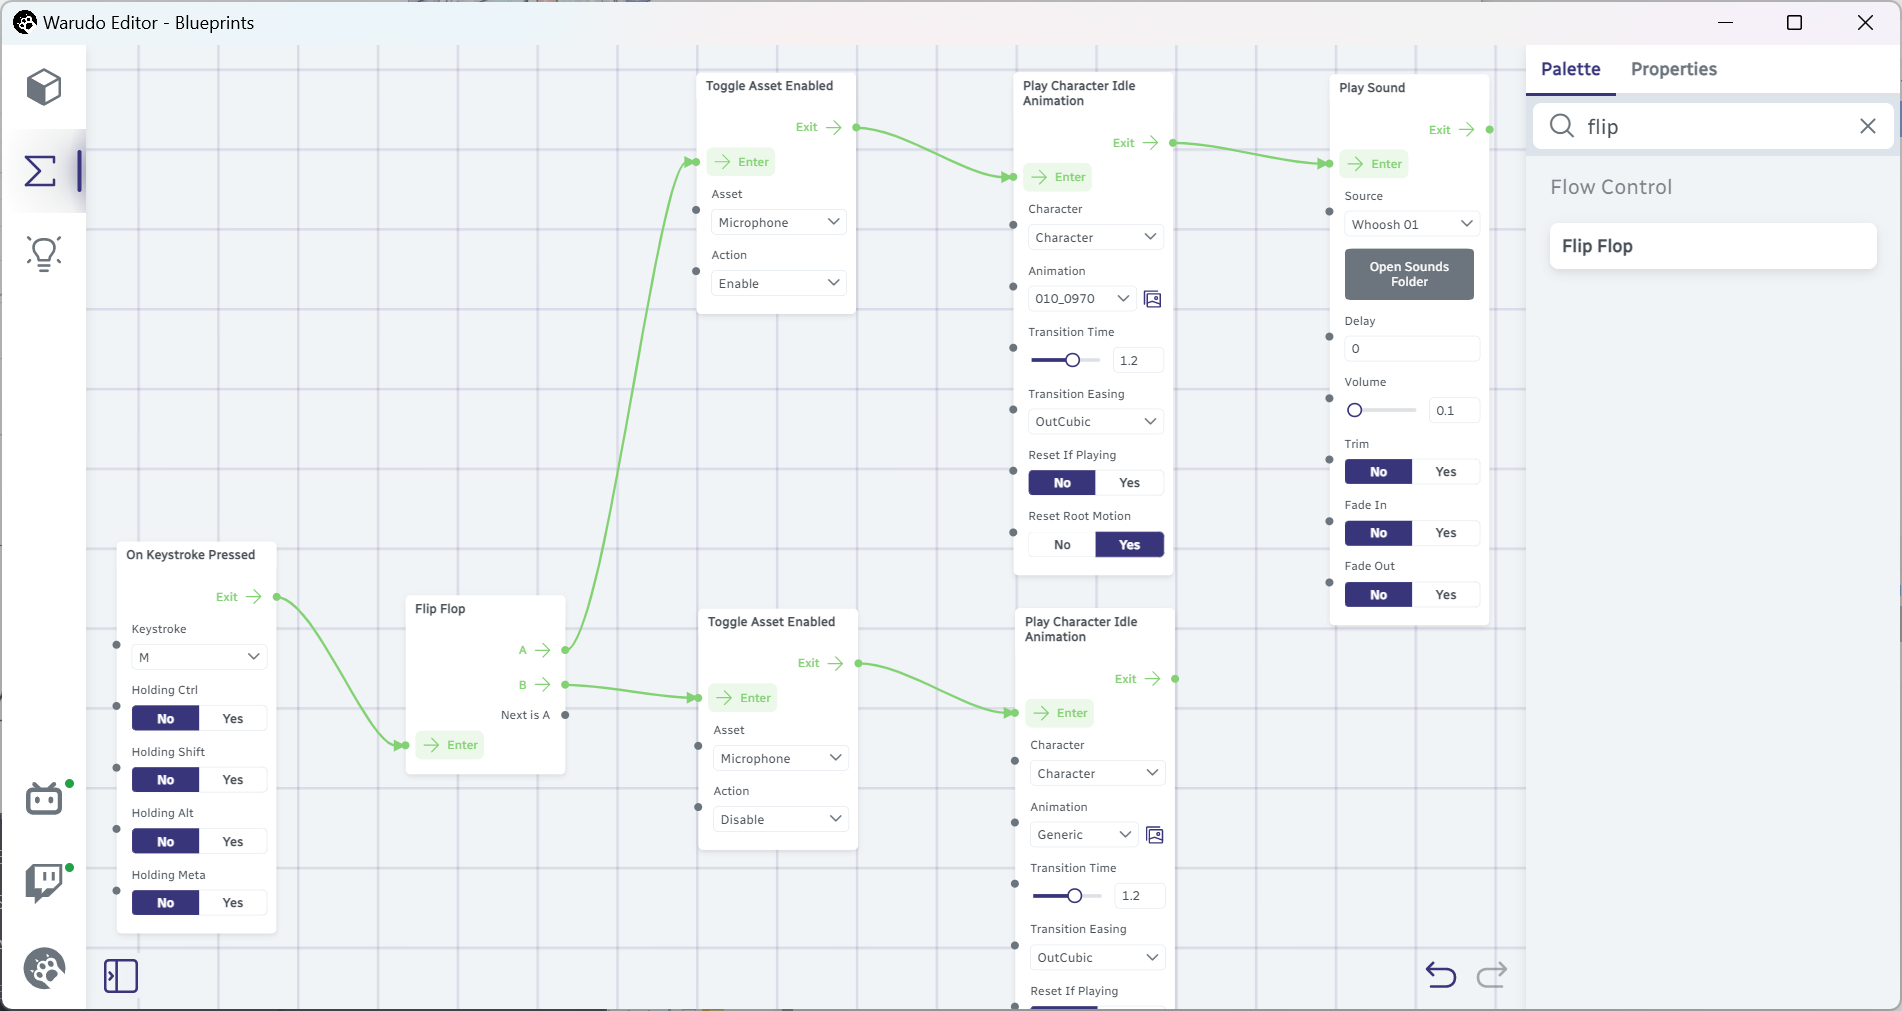The width and height of the screenshot is (1902, 1011).
Task: Click the B output arrow on Flip Flop node
Action: coord(543,685)
